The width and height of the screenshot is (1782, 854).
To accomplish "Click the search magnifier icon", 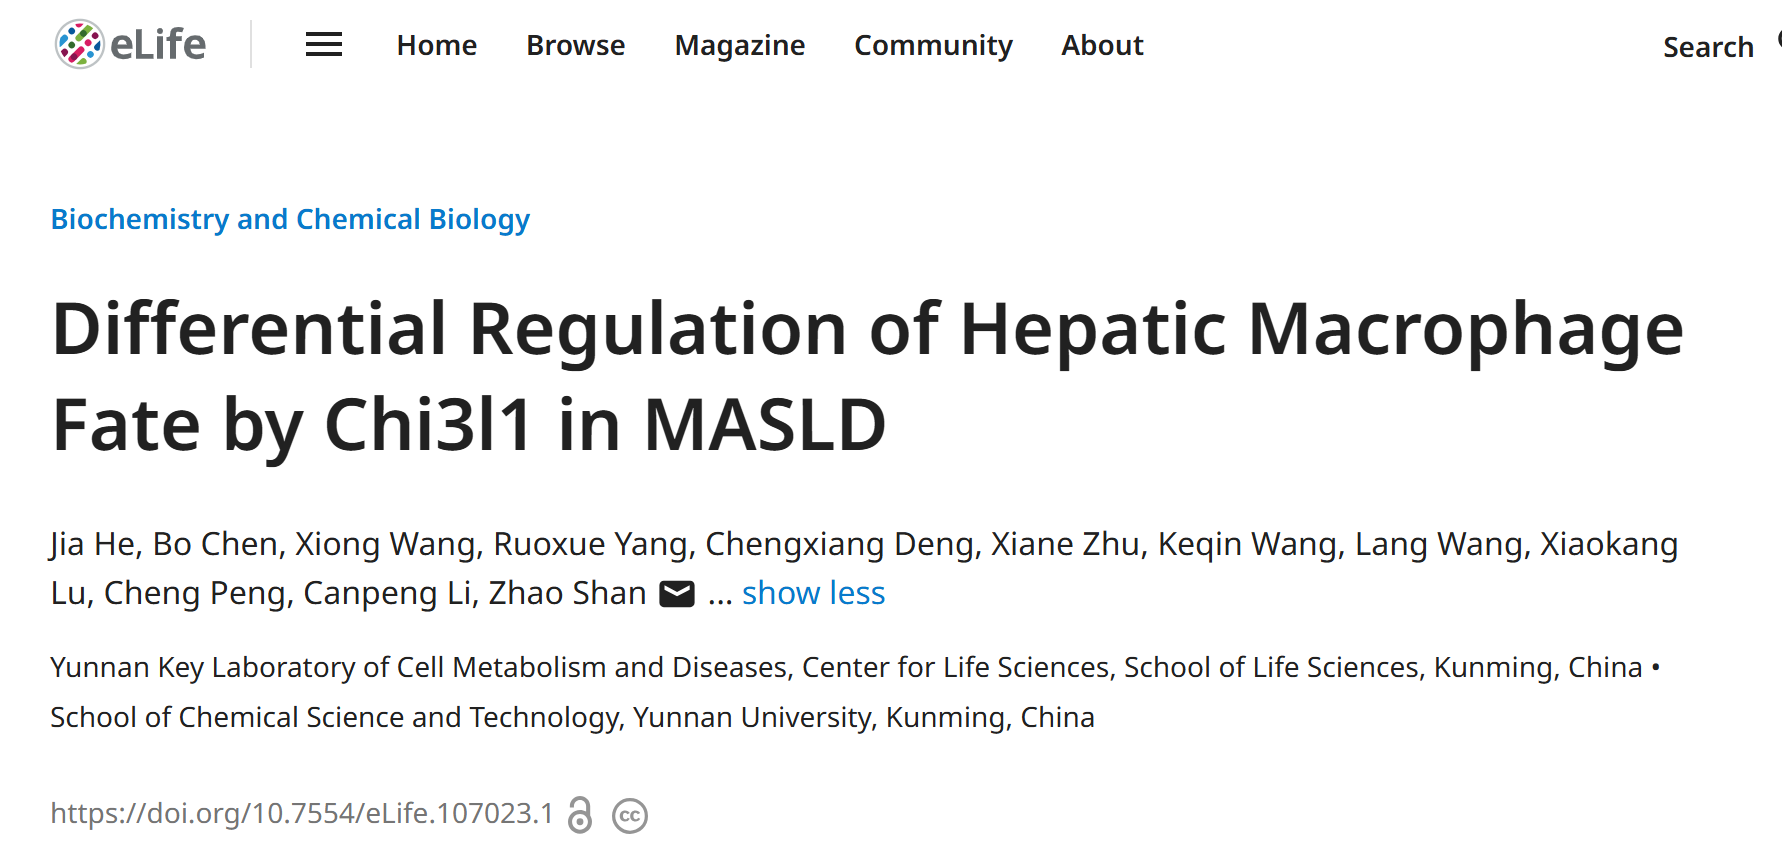I will (1777, 42).
